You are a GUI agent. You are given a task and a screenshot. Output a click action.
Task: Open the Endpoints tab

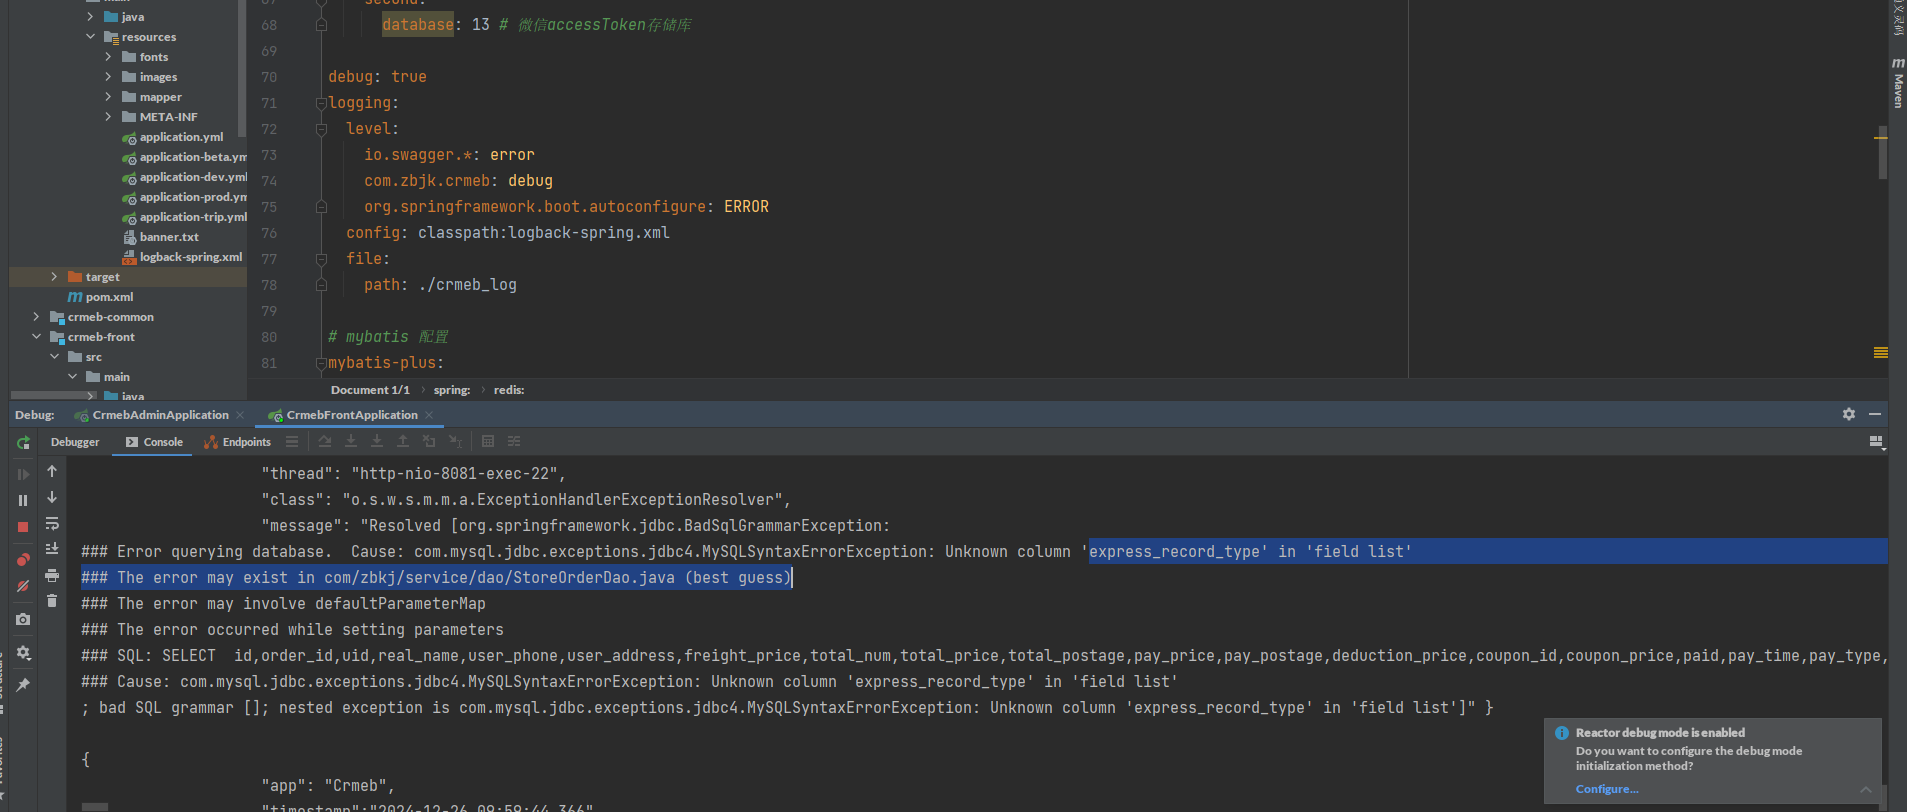pos(238,442)
